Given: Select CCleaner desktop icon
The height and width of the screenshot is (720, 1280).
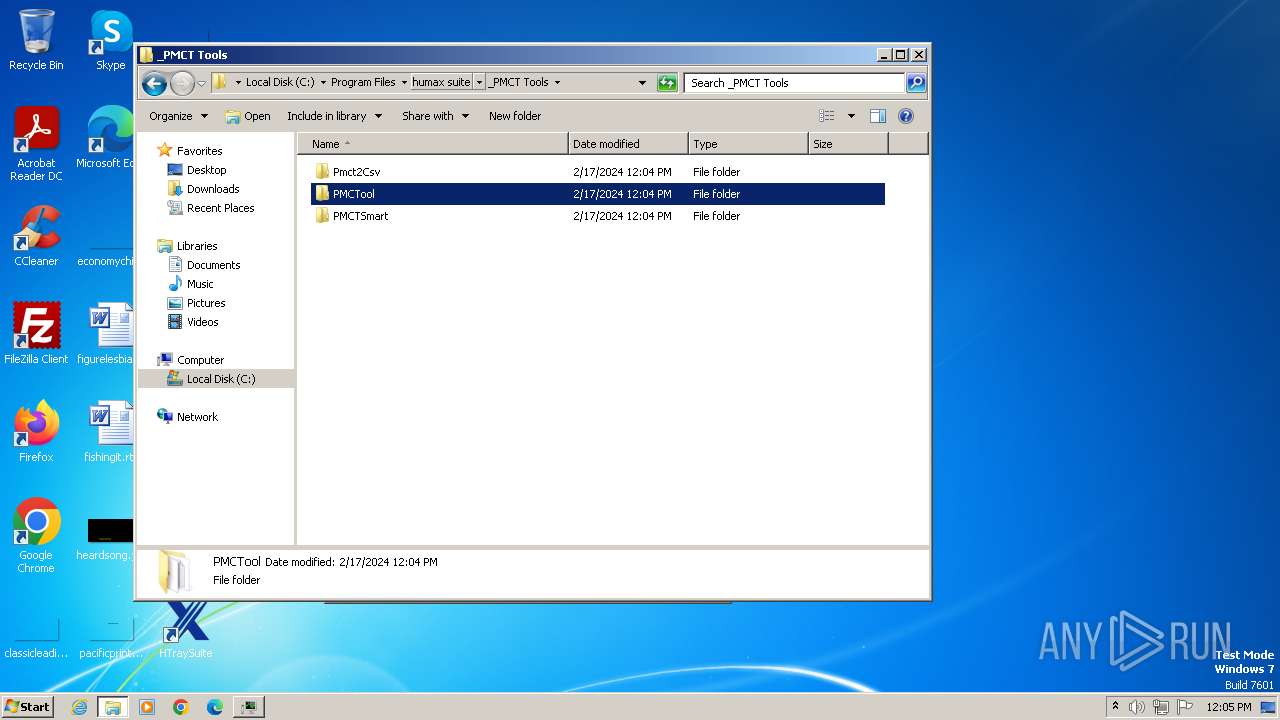Looking at the screenshot, I should [x=36, y=236].
